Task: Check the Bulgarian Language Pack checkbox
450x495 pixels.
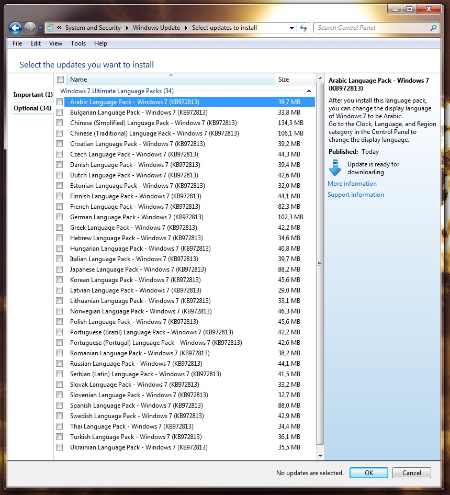Action: pyautogui.click(x=60, y=112)
